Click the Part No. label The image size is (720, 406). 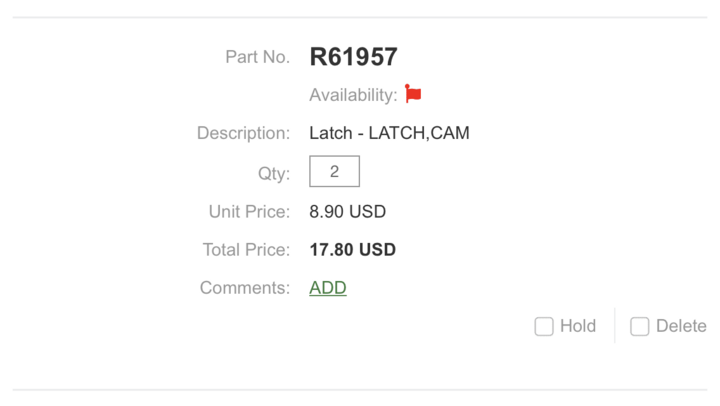coord(258,57)
